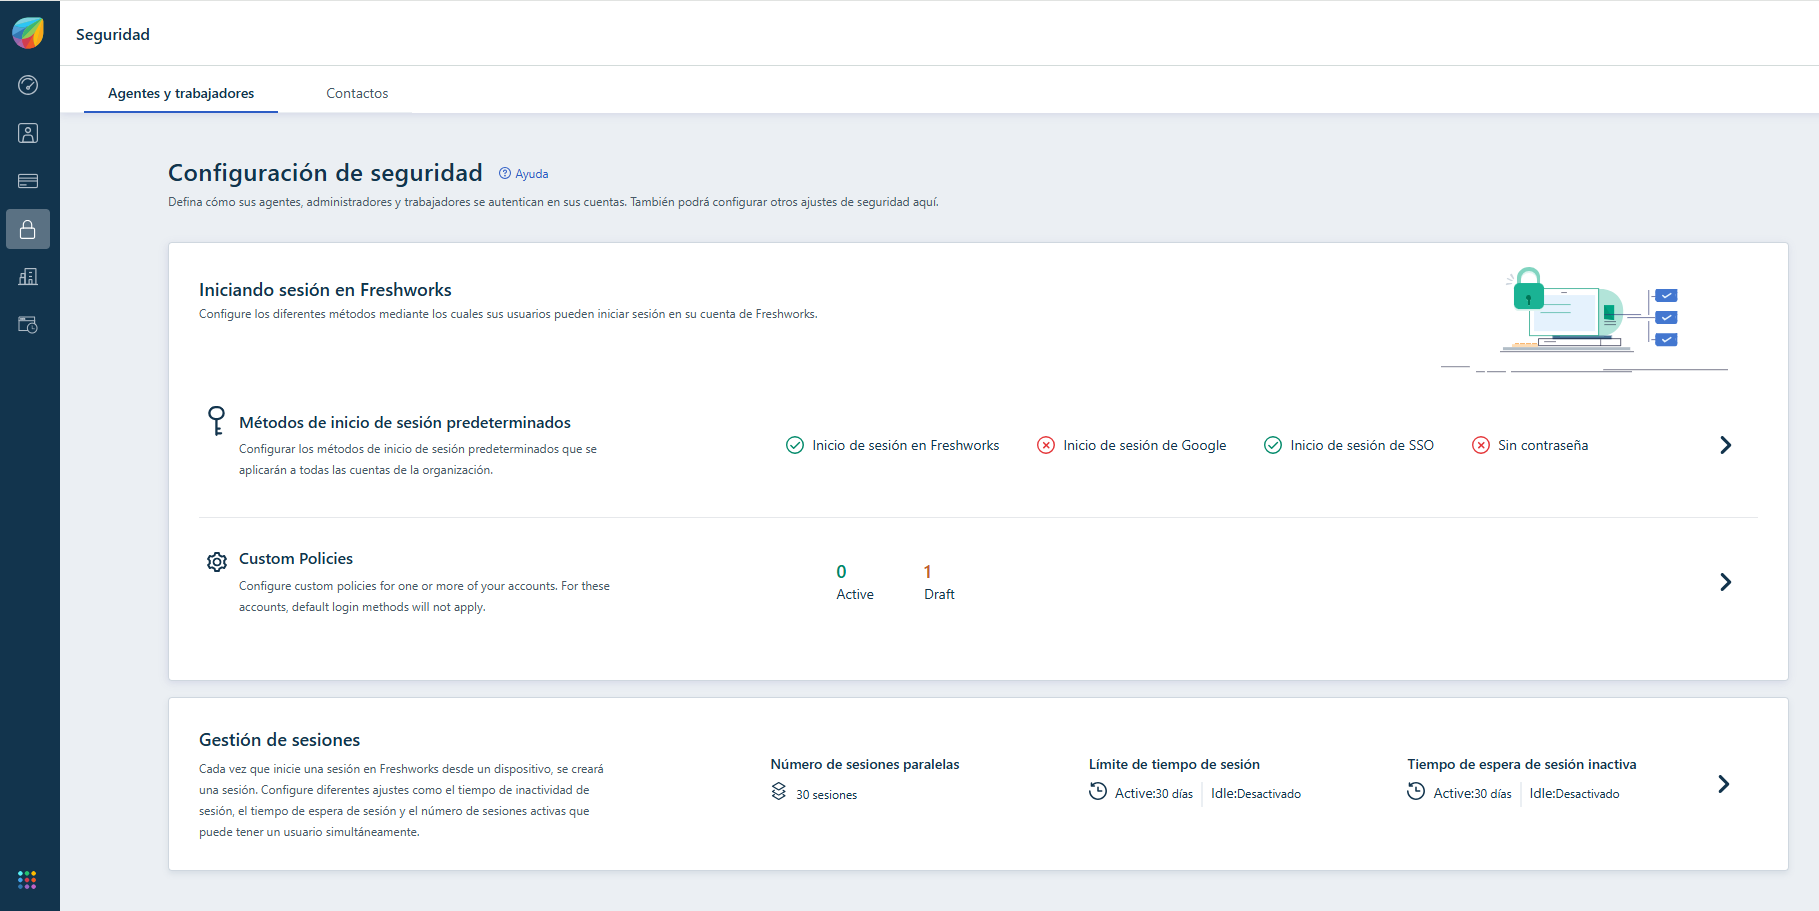Switch to the Contactos tab

[357, 93]
